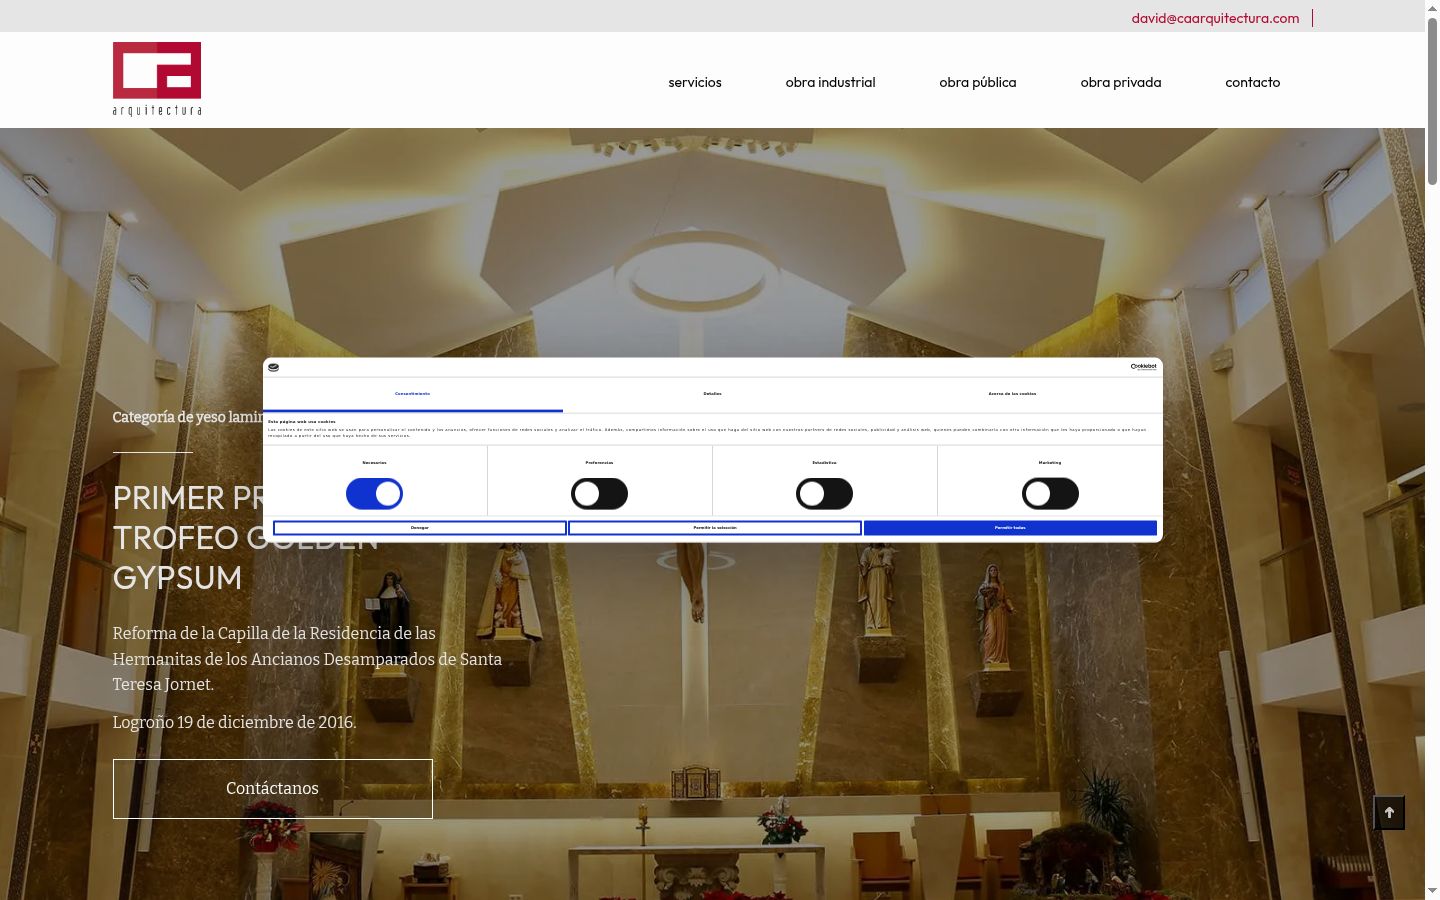Viewport: 1440px width, 900px height.
Task: Click the Contáctanos button
Action: pos(272,789)
